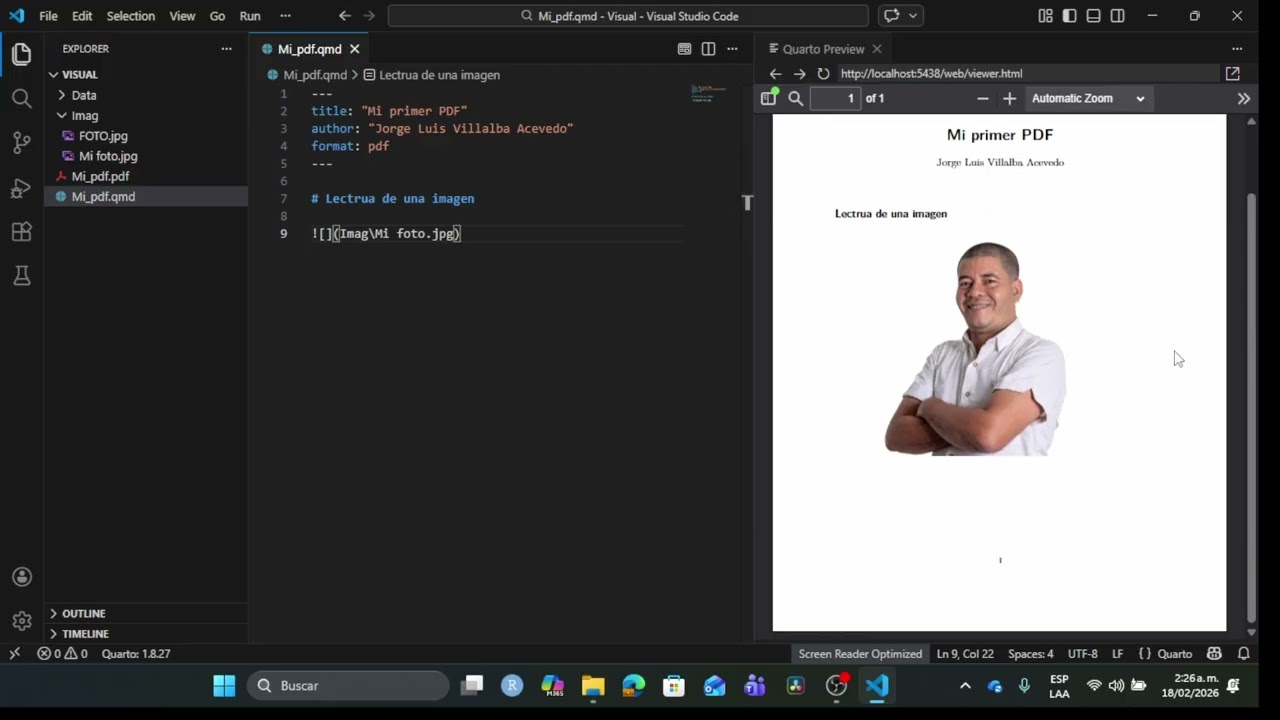Close the Mi_pdf.qmd editor tab
Viewport: 1280px width, 720px height.
[354, 49]
